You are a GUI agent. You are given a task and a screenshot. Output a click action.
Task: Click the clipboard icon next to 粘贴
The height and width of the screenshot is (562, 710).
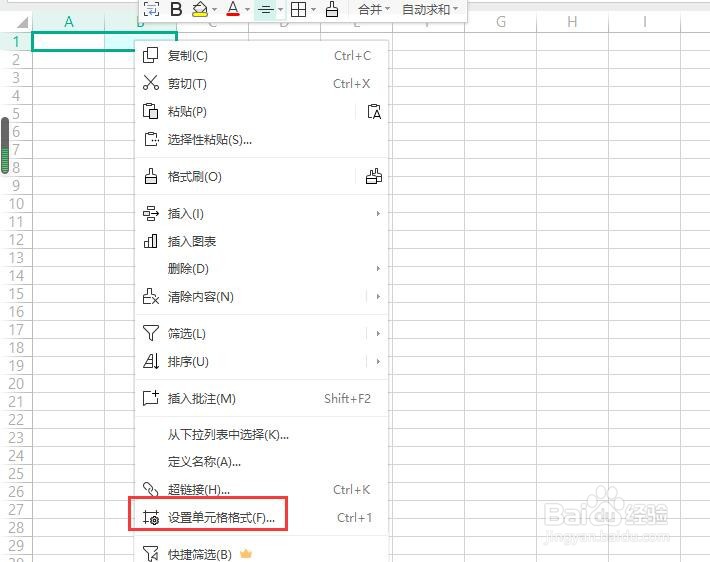[x=150, y=111]
